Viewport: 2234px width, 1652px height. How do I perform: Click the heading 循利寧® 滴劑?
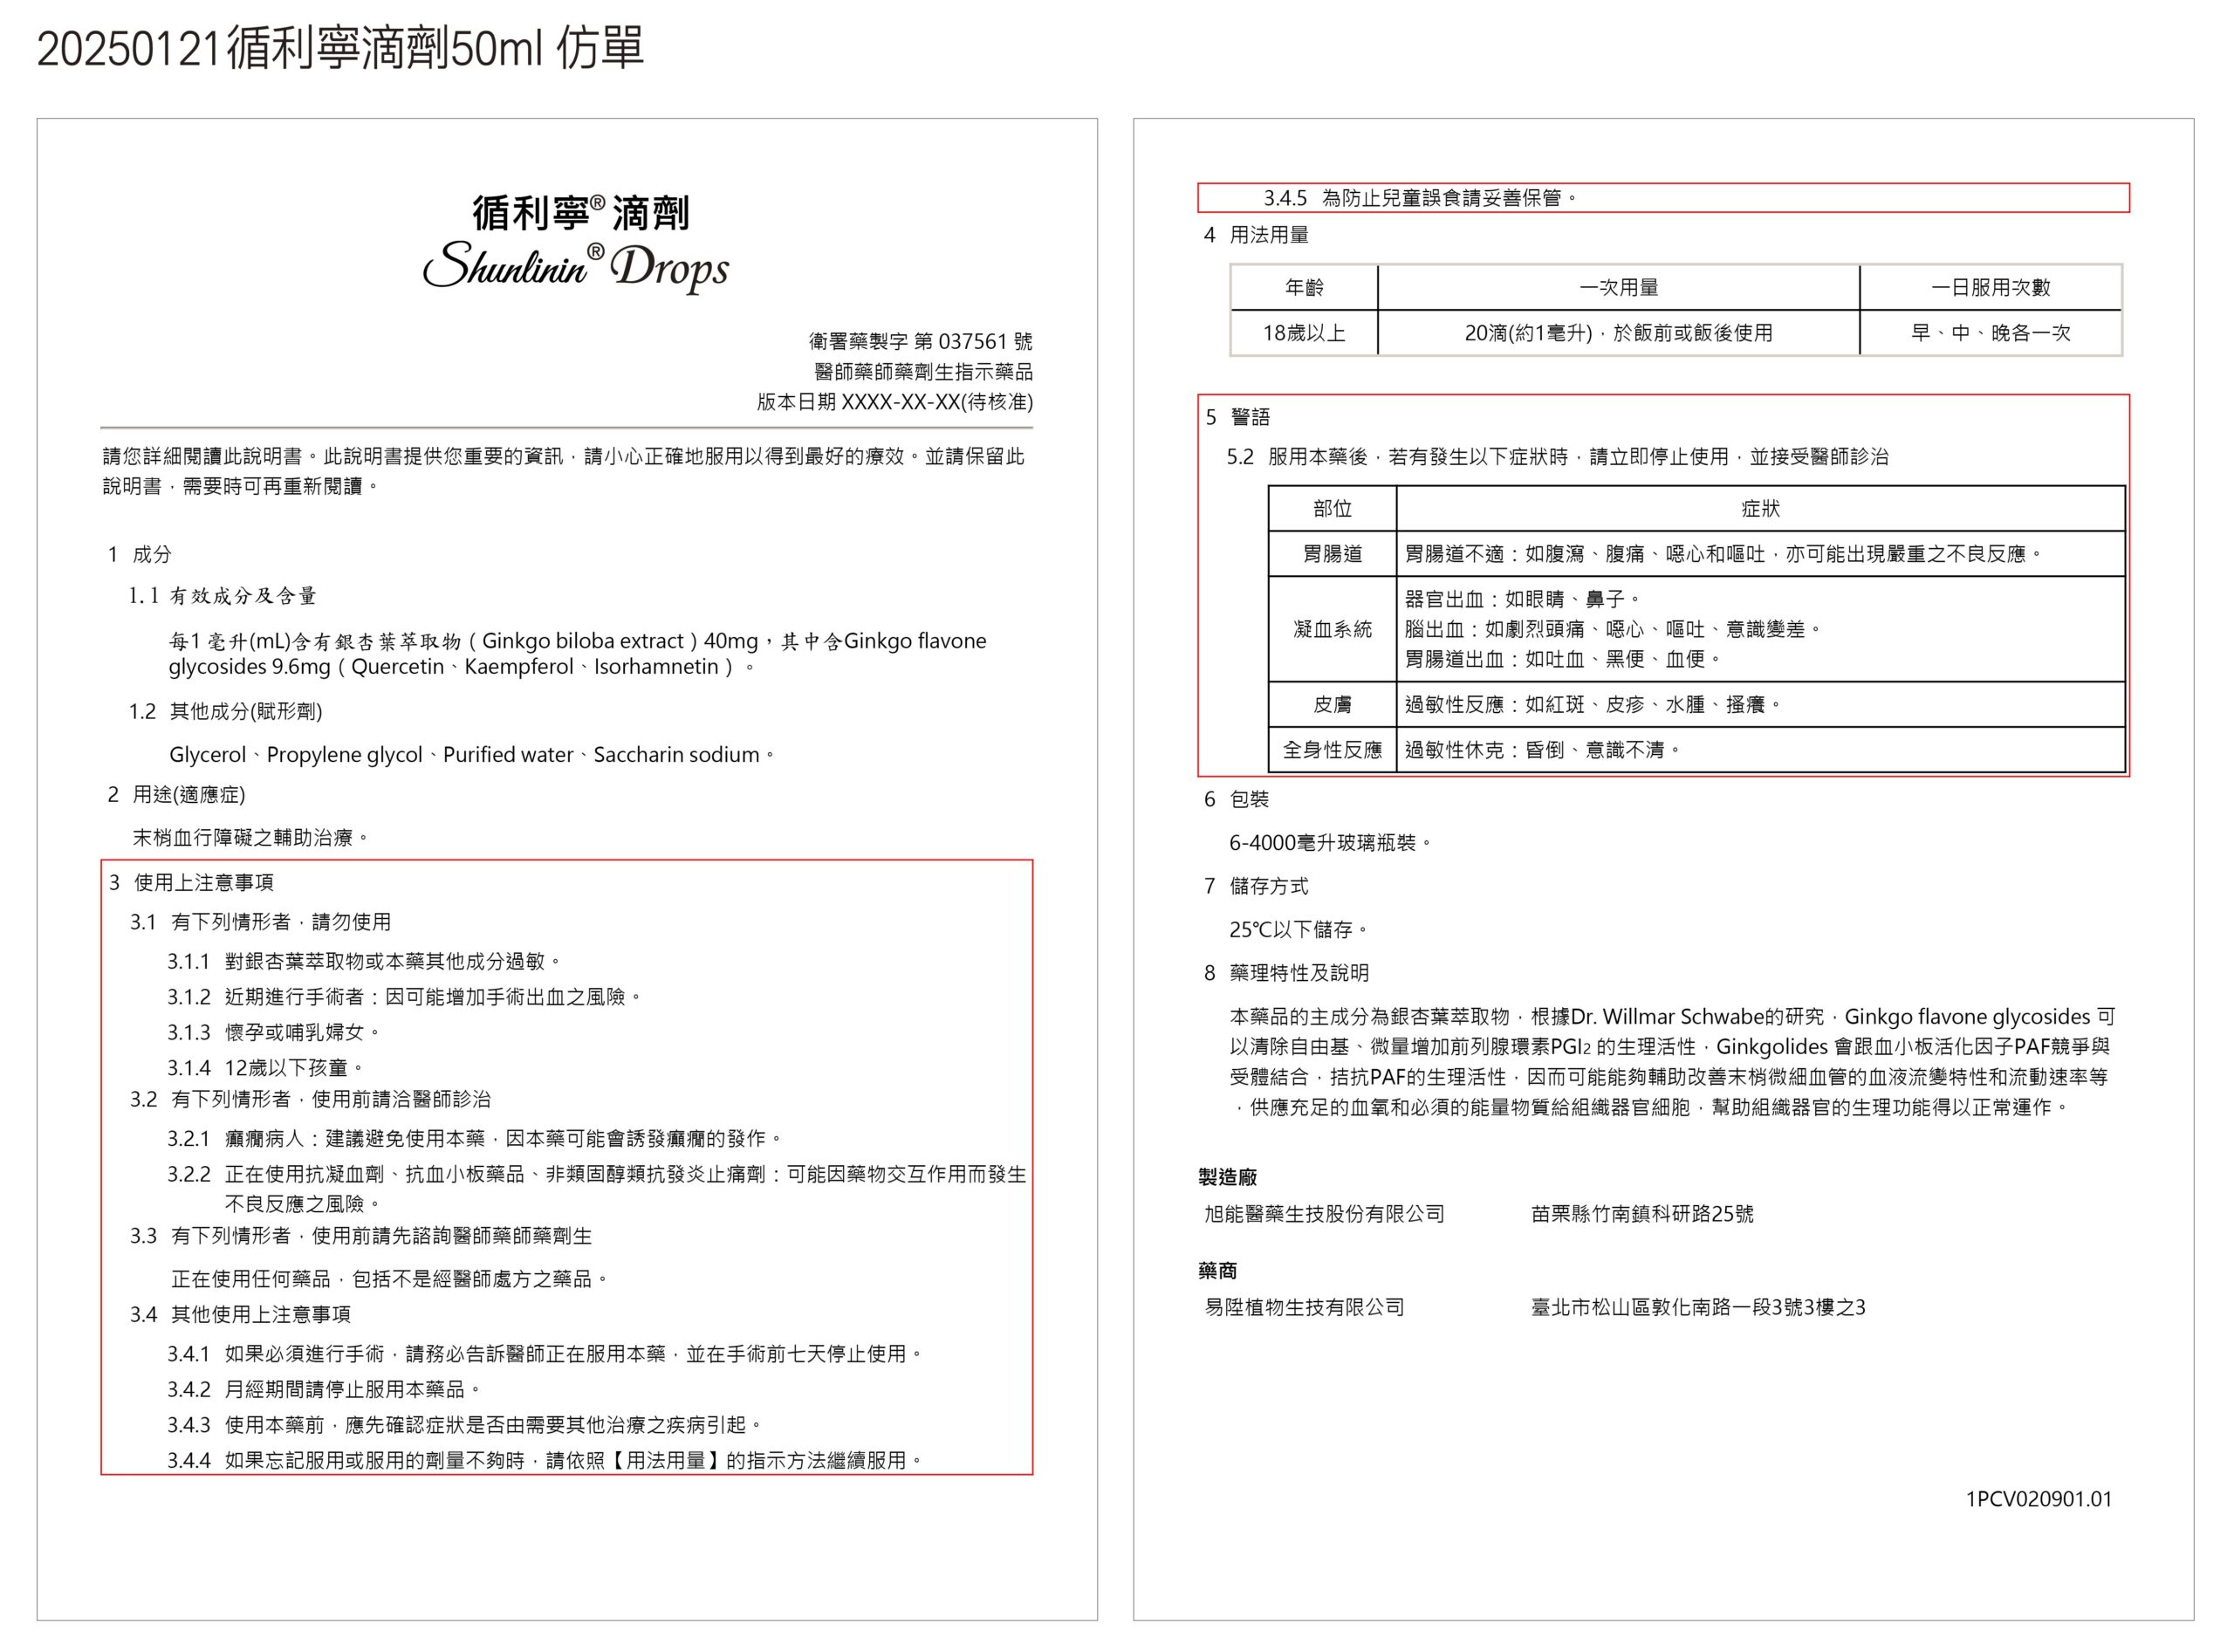581,212
